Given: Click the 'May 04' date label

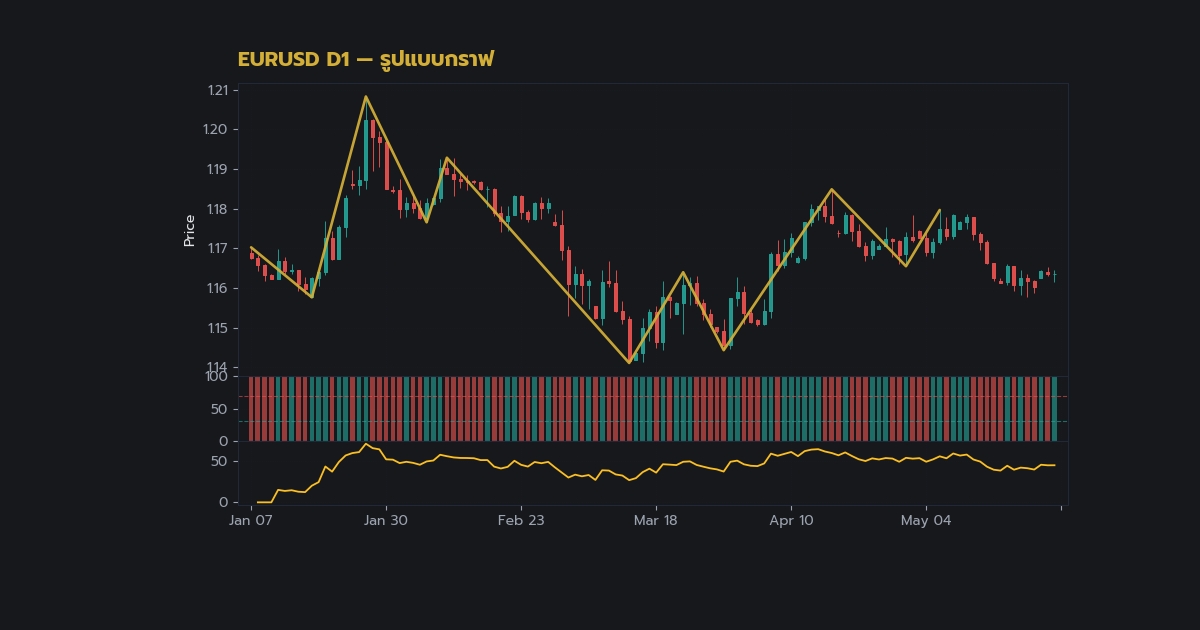Looking at the screenshot, I should pyautogui.click(x=926, y=520).
